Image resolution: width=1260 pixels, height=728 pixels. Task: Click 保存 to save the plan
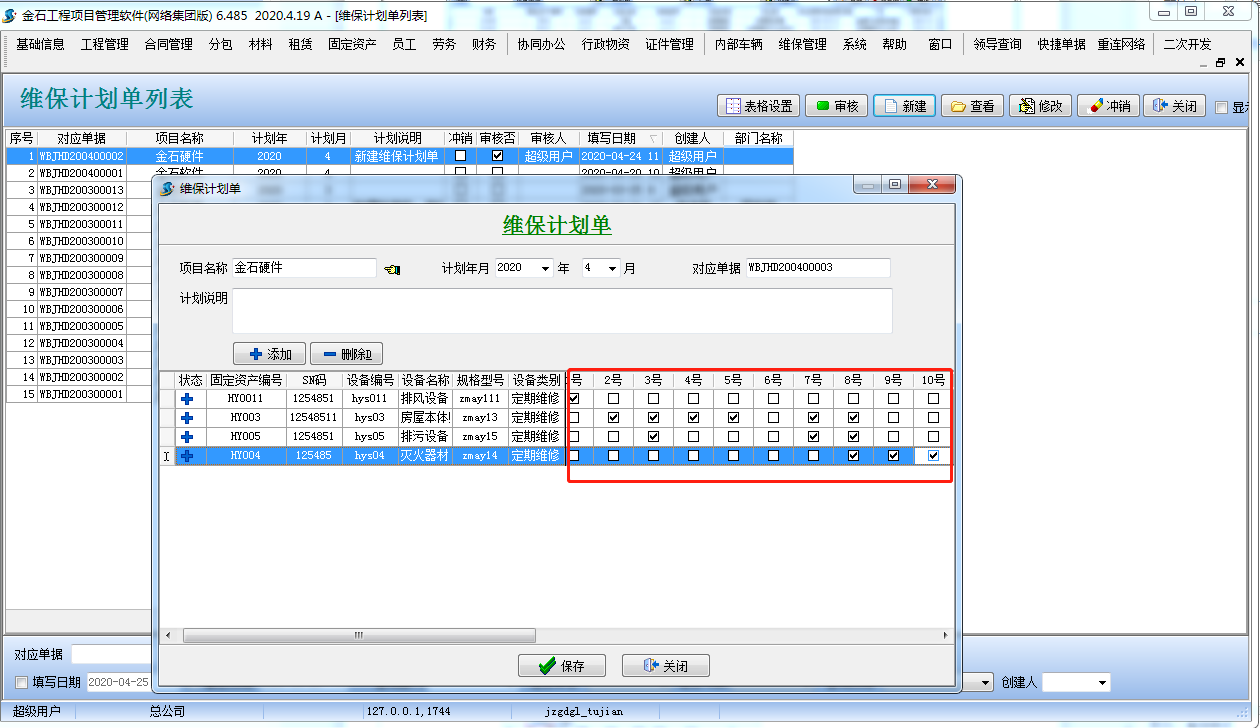pyautogui.click(x=561, y=666)
